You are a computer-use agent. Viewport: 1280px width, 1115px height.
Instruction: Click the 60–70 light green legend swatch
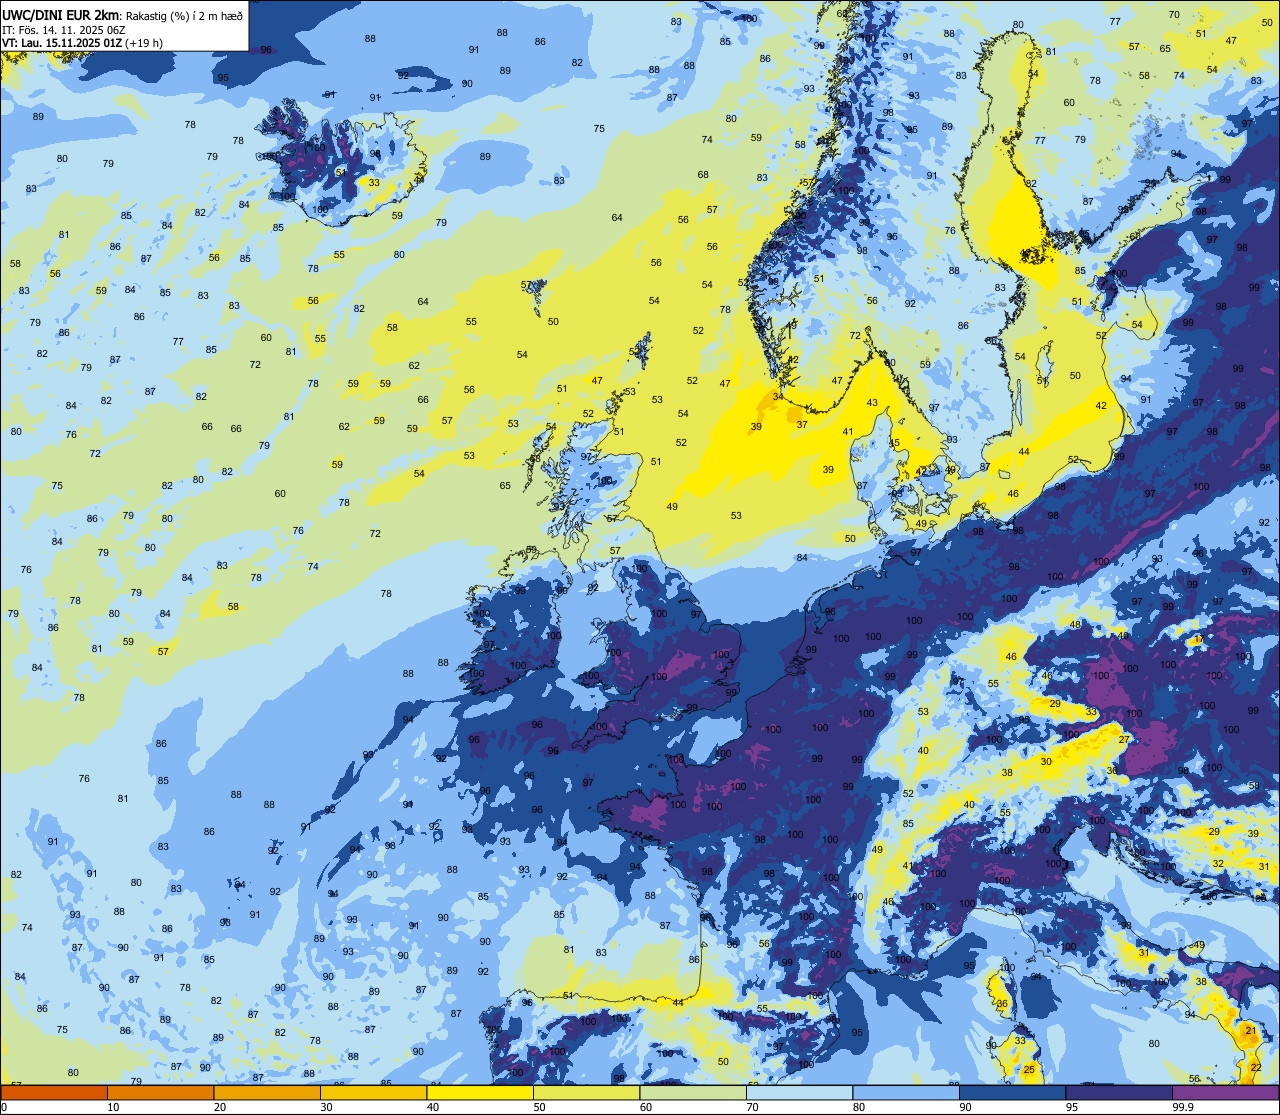point(693,1092)
